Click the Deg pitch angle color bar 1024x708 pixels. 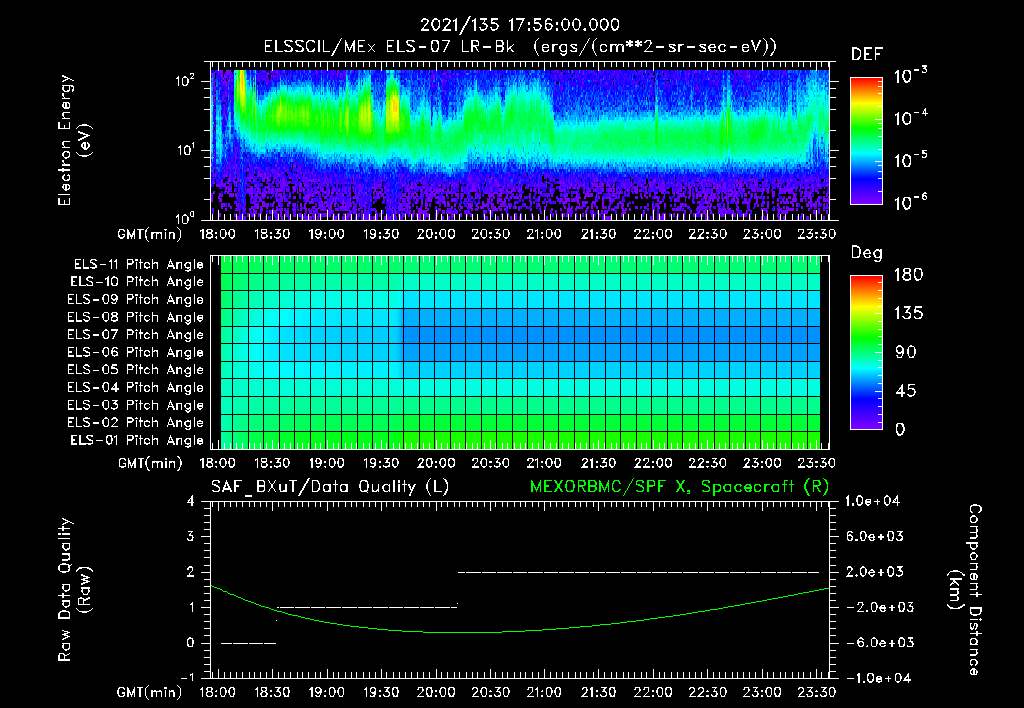[x=866, y=352]
